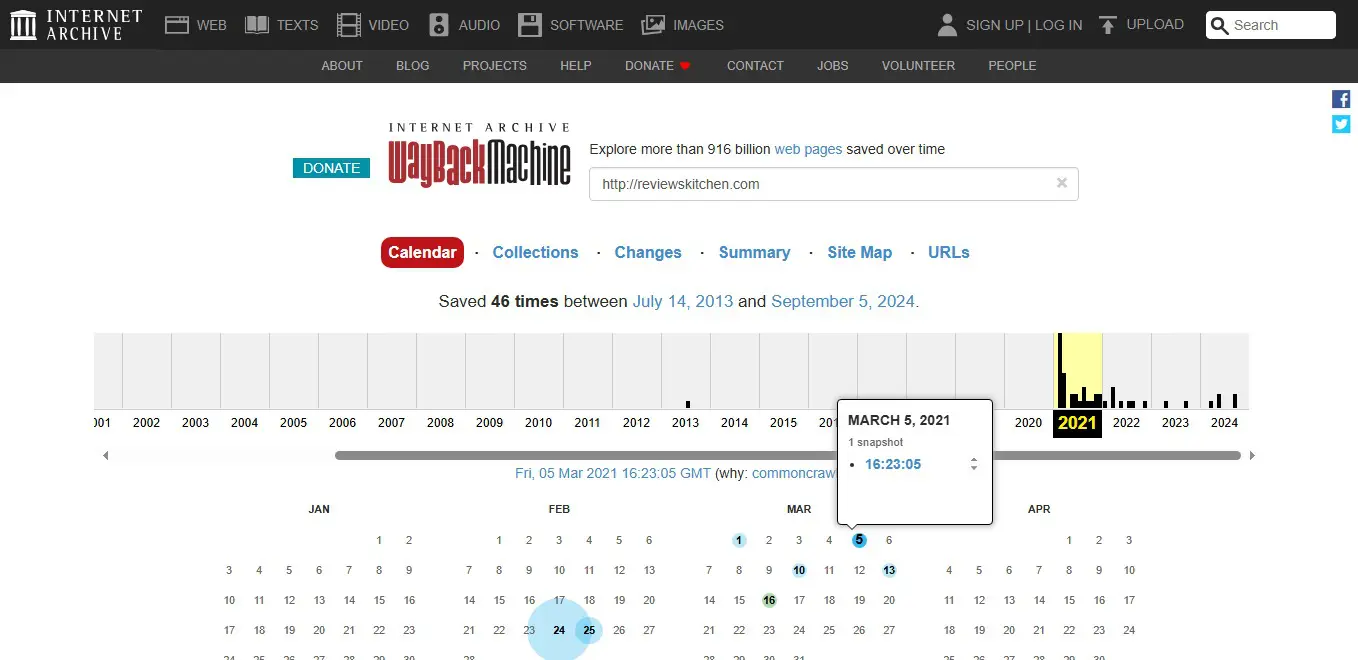1358x660 pixels.
Task: Click the Sign Up | Log In link
Action: point(1024,25)
